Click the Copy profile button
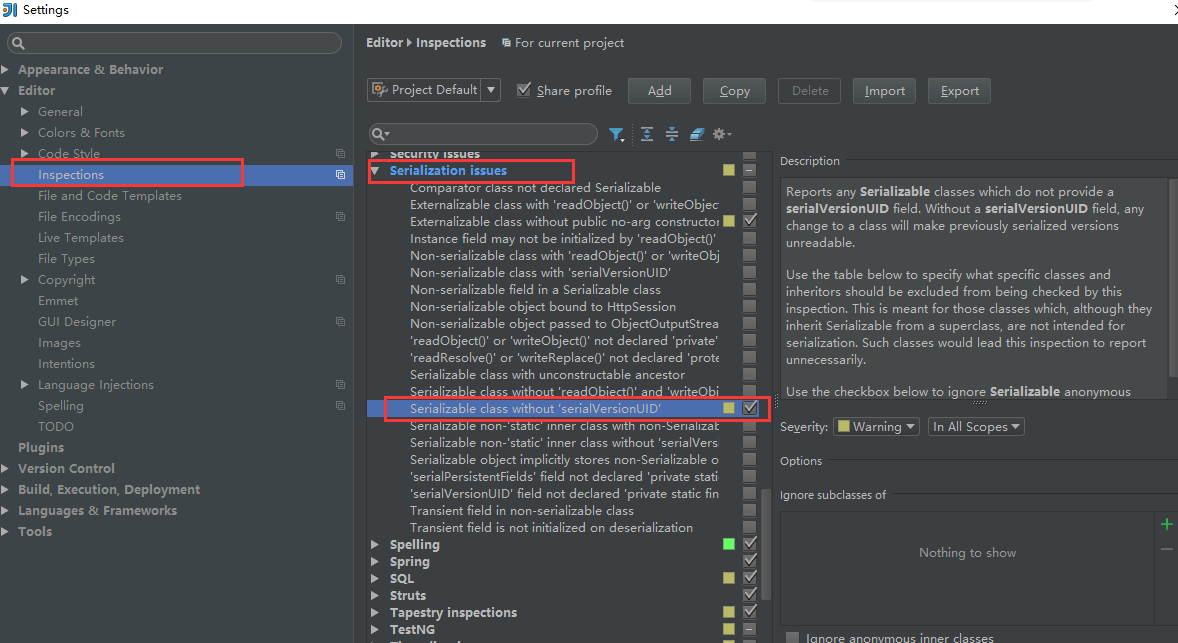1178x643 pixels. tap(734, 91)
